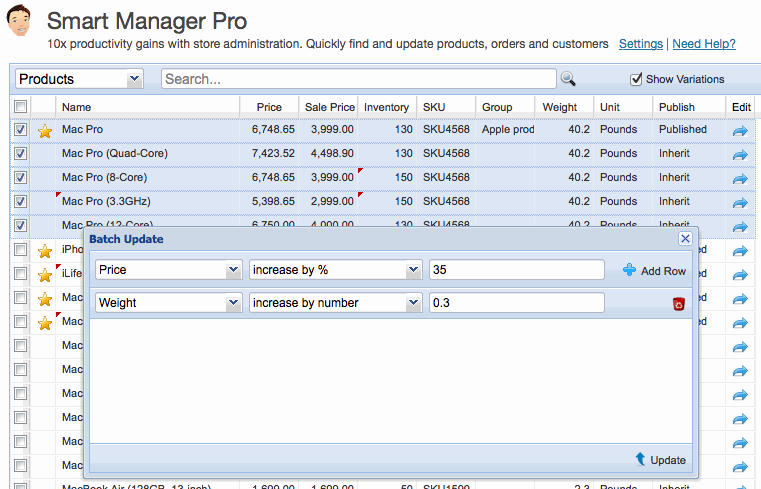The image size is (761, 489).
Task: Click the Update button in Batch Update
Action: 661,459
